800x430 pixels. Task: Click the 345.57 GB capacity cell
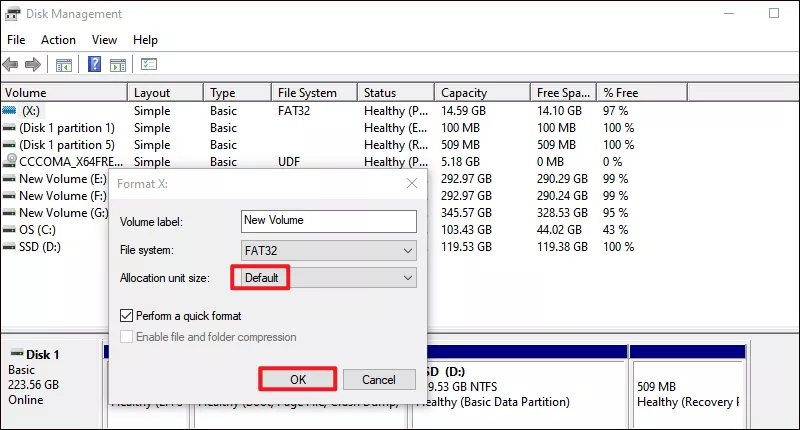point(466,212)
